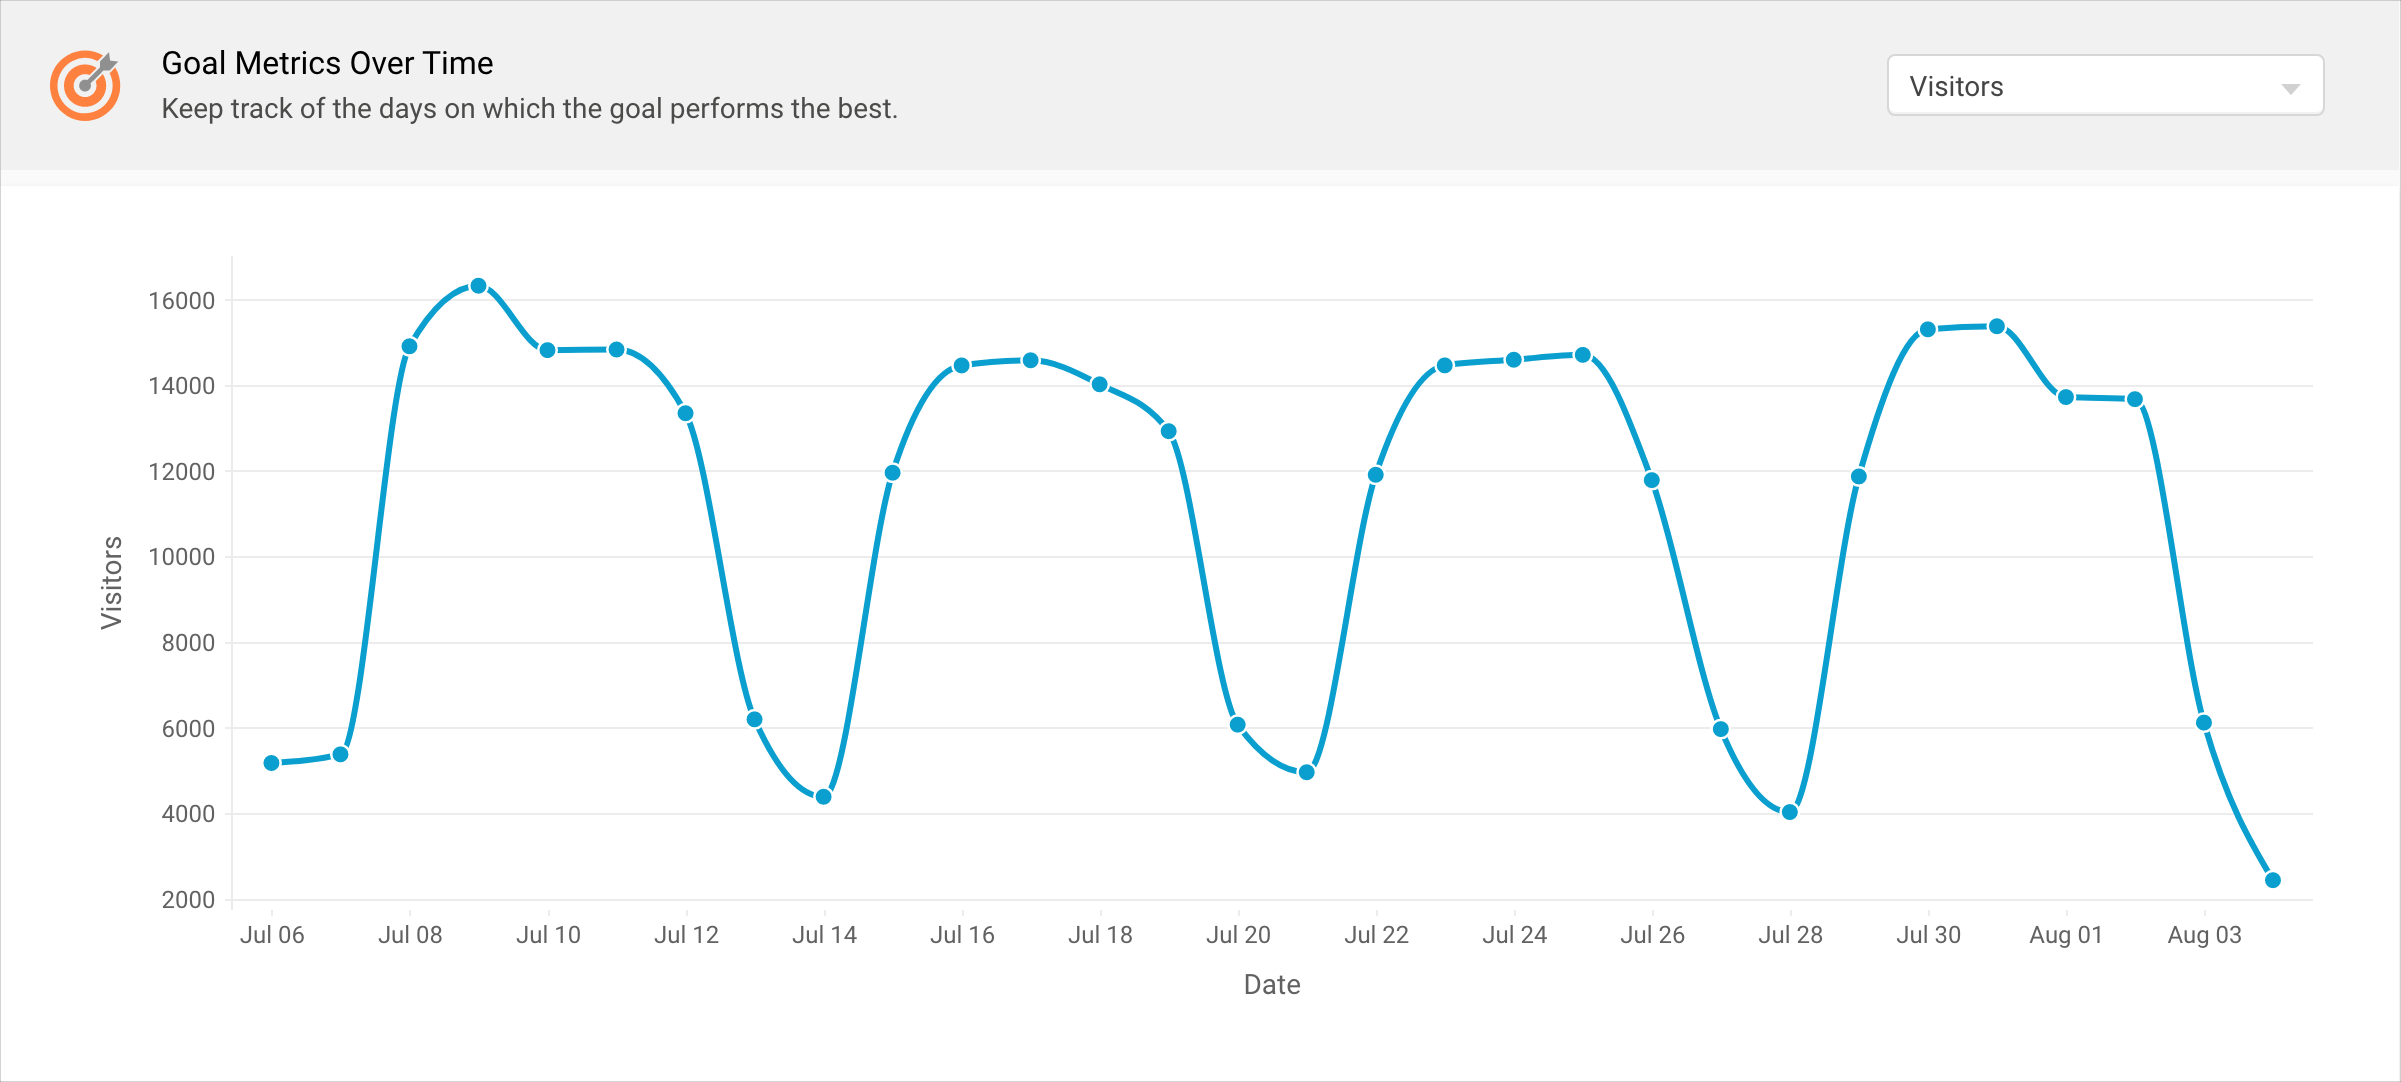Select the Jul 21 data point
This screenshot has width=2401, height=1082.
(x=1307, y=772)
